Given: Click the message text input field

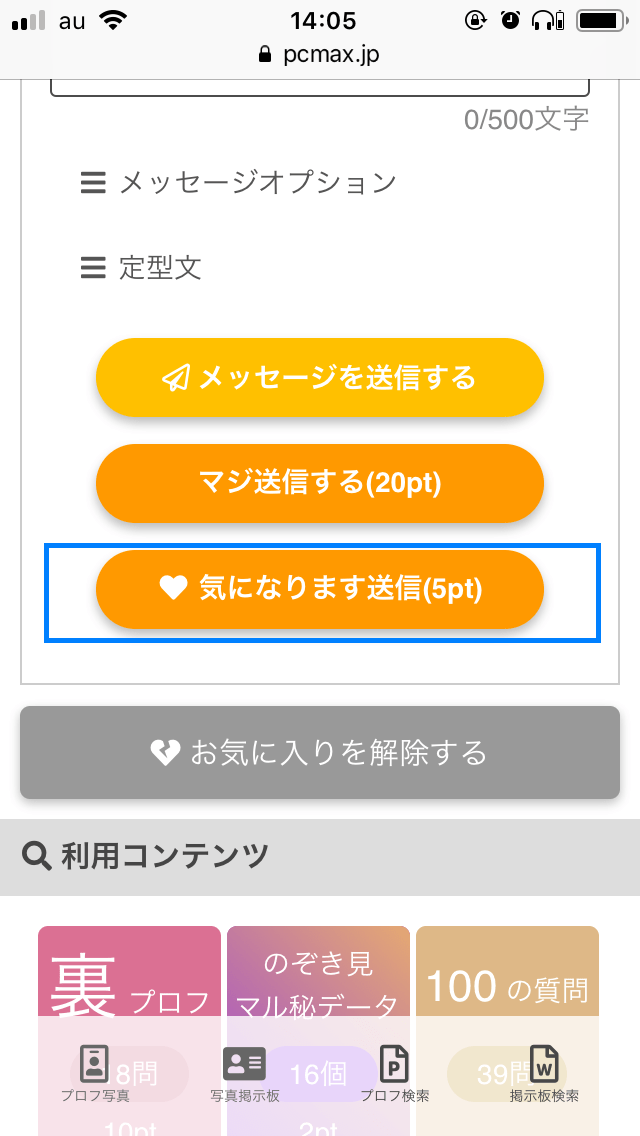Looking at the screenshot, I should pos(320,86).
